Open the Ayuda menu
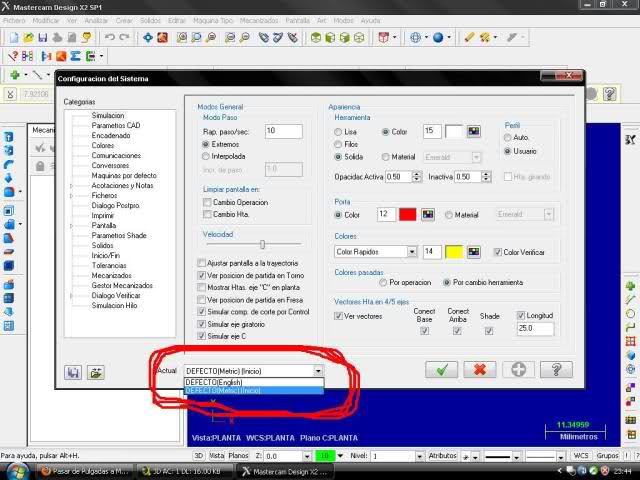Image resolution: width=640 pixels, height=480 pixels. (370, 20)
